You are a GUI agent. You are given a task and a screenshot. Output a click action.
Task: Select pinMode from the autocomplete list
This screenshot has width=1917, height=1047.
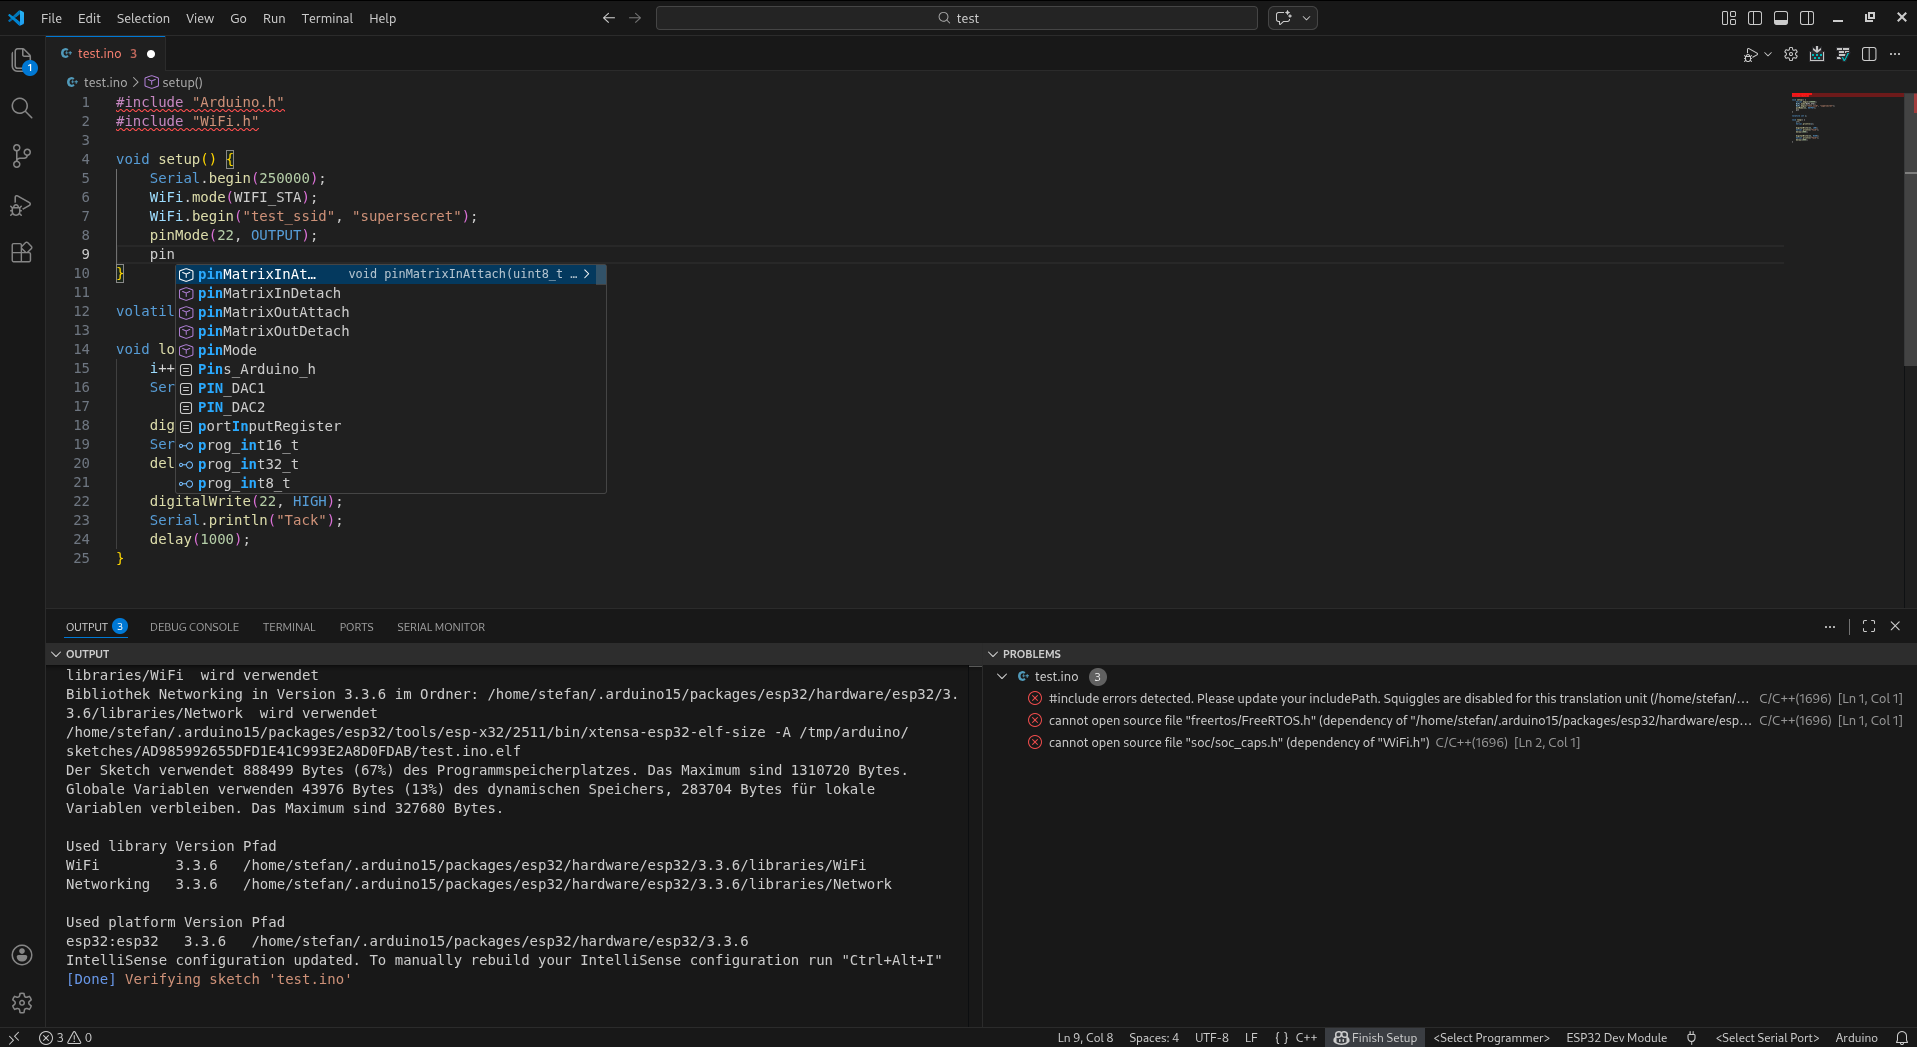pos(228,350)
